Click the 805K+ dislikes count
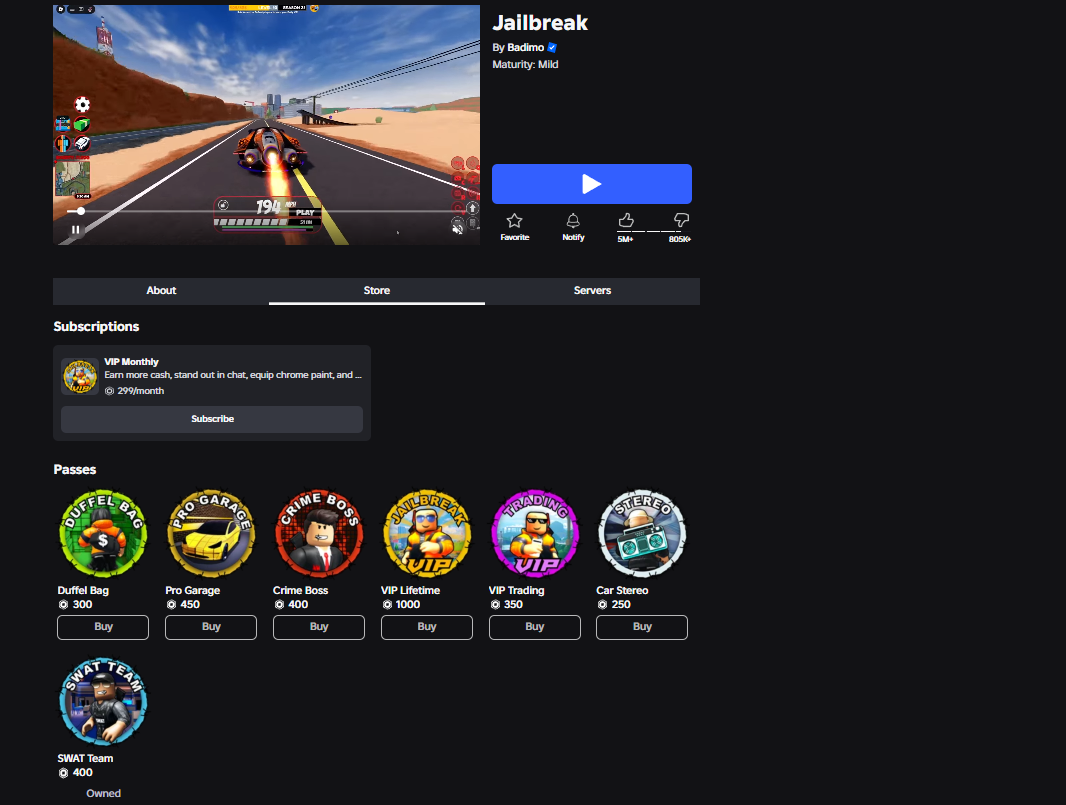Screen dimensions: 1066x805 pyautogui.click(x=680, y=239)
